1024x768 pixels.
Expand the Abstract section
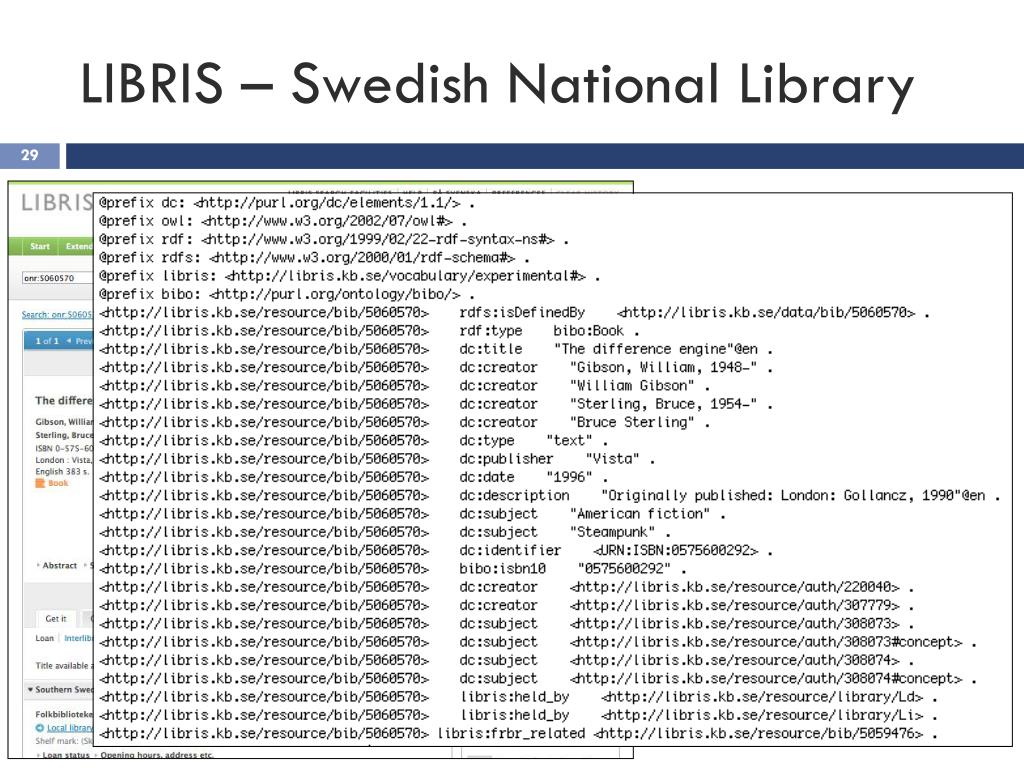(x=57, y=566)
